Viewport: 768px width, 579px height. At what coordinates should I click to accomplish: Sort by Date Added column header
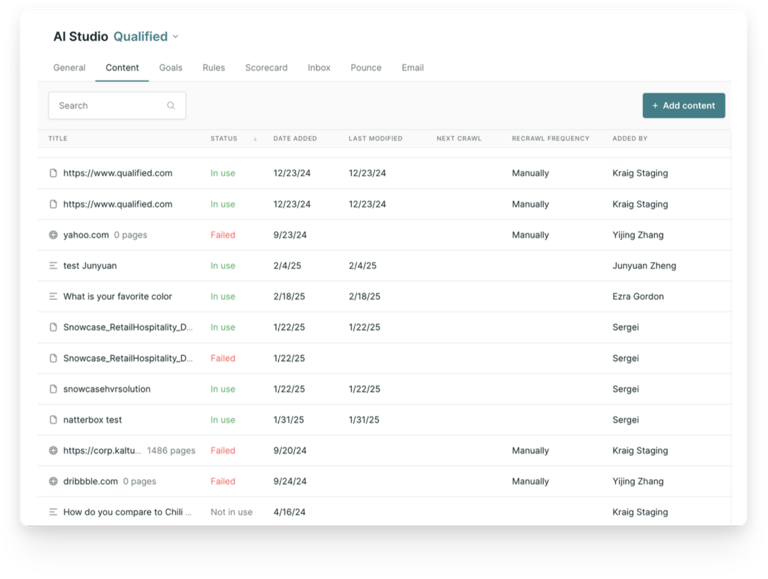(x=295, y=139)
